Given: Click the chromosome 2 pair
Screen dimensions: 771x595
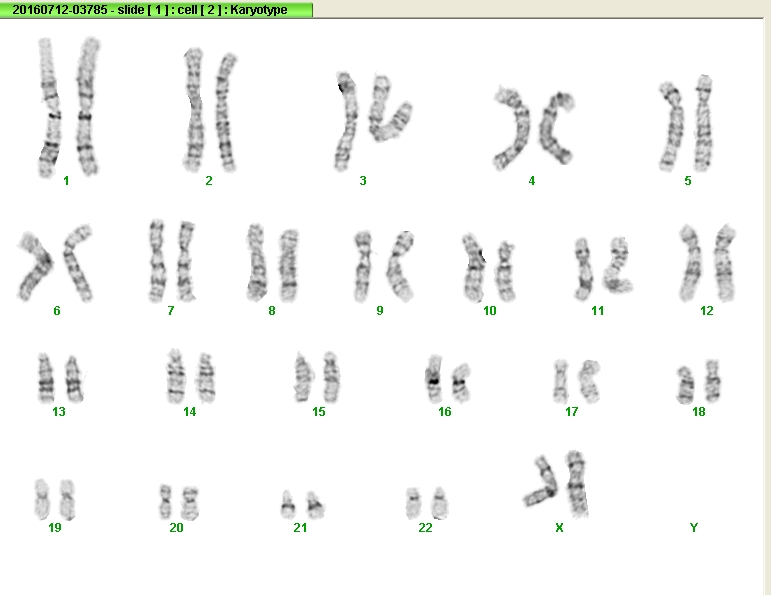Looking at the screenshot, I should click(x=209, y=110).
